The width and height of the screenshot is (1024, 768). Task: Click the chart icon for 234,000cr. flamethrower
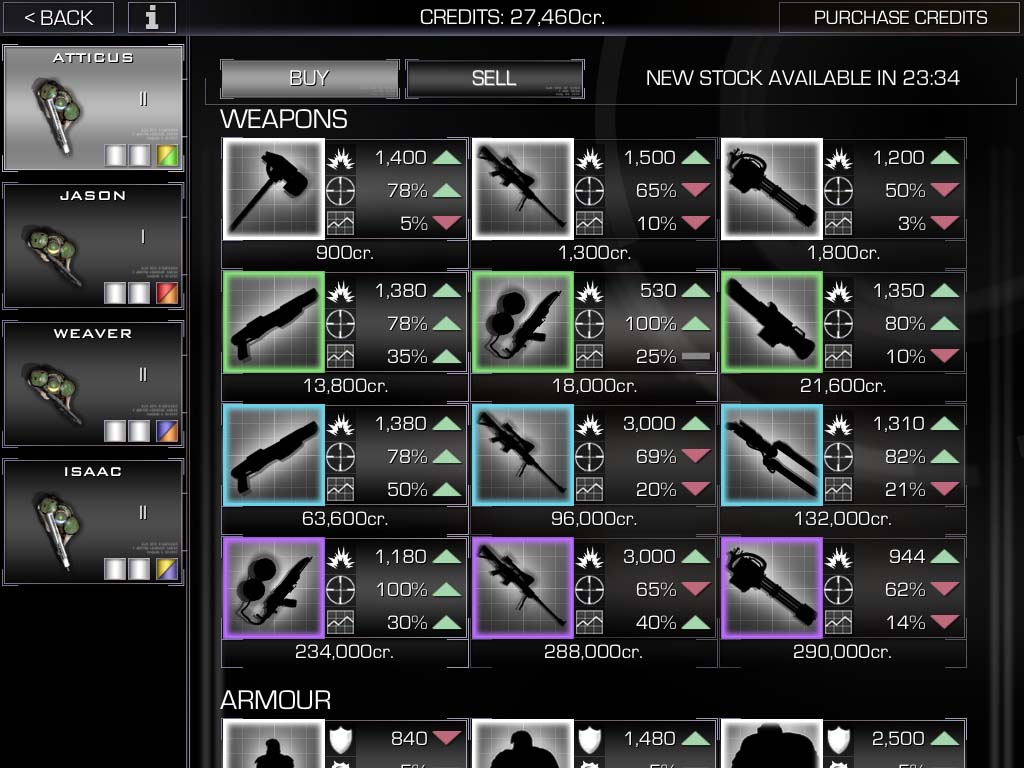click(x=340, y=622)
